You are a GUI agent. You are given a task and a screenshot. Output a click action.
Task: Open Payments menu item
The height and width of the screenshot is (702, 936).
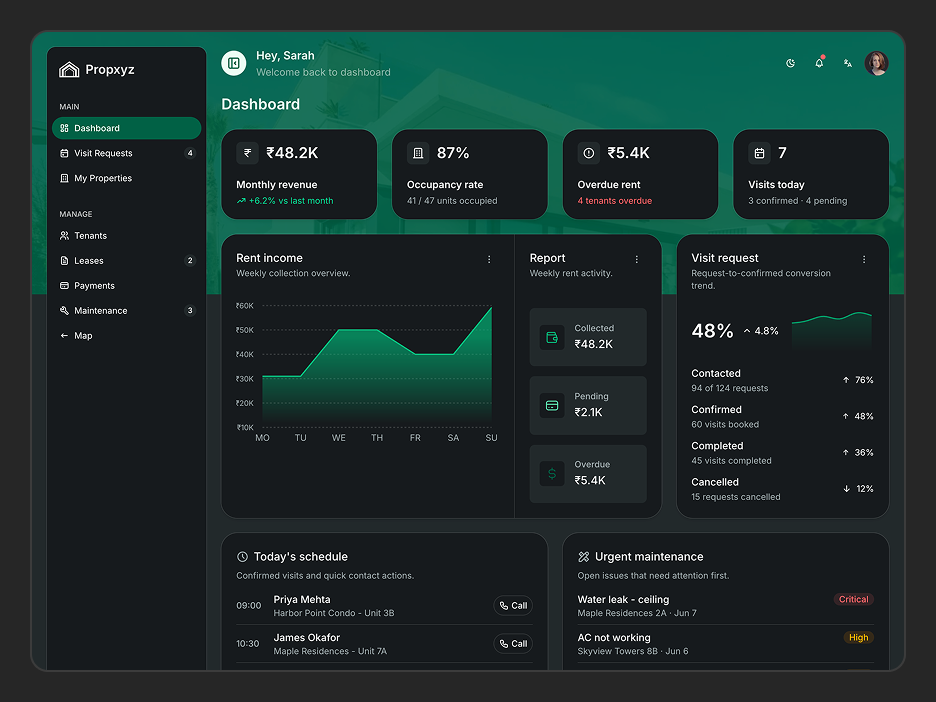[x=127, y=286]
